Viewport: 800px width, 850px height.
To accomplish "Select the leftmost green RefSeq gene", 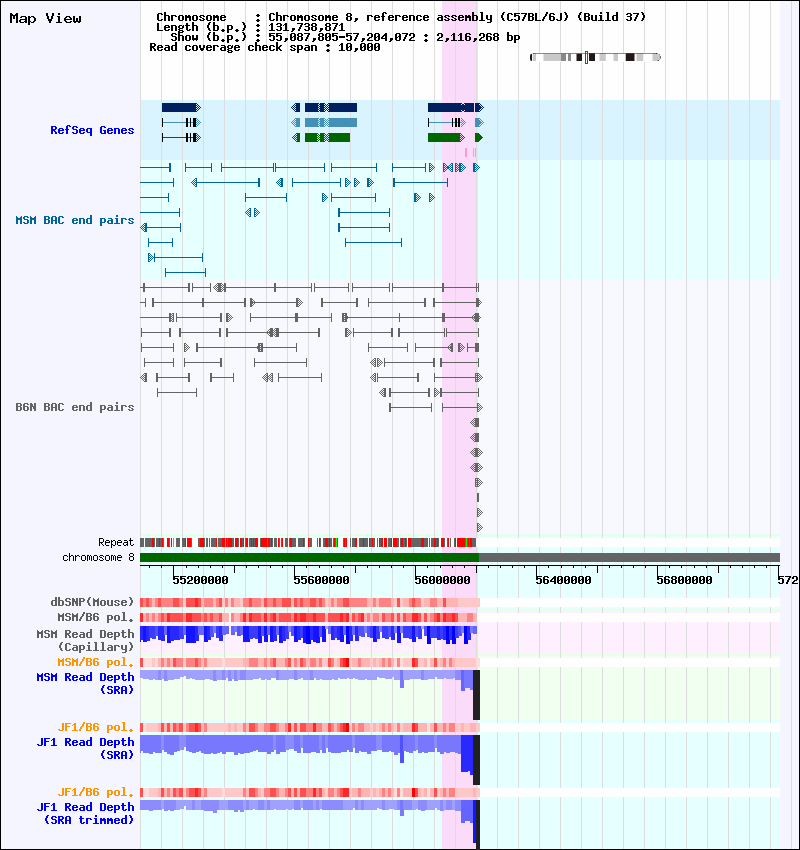I will click(182, 138).
